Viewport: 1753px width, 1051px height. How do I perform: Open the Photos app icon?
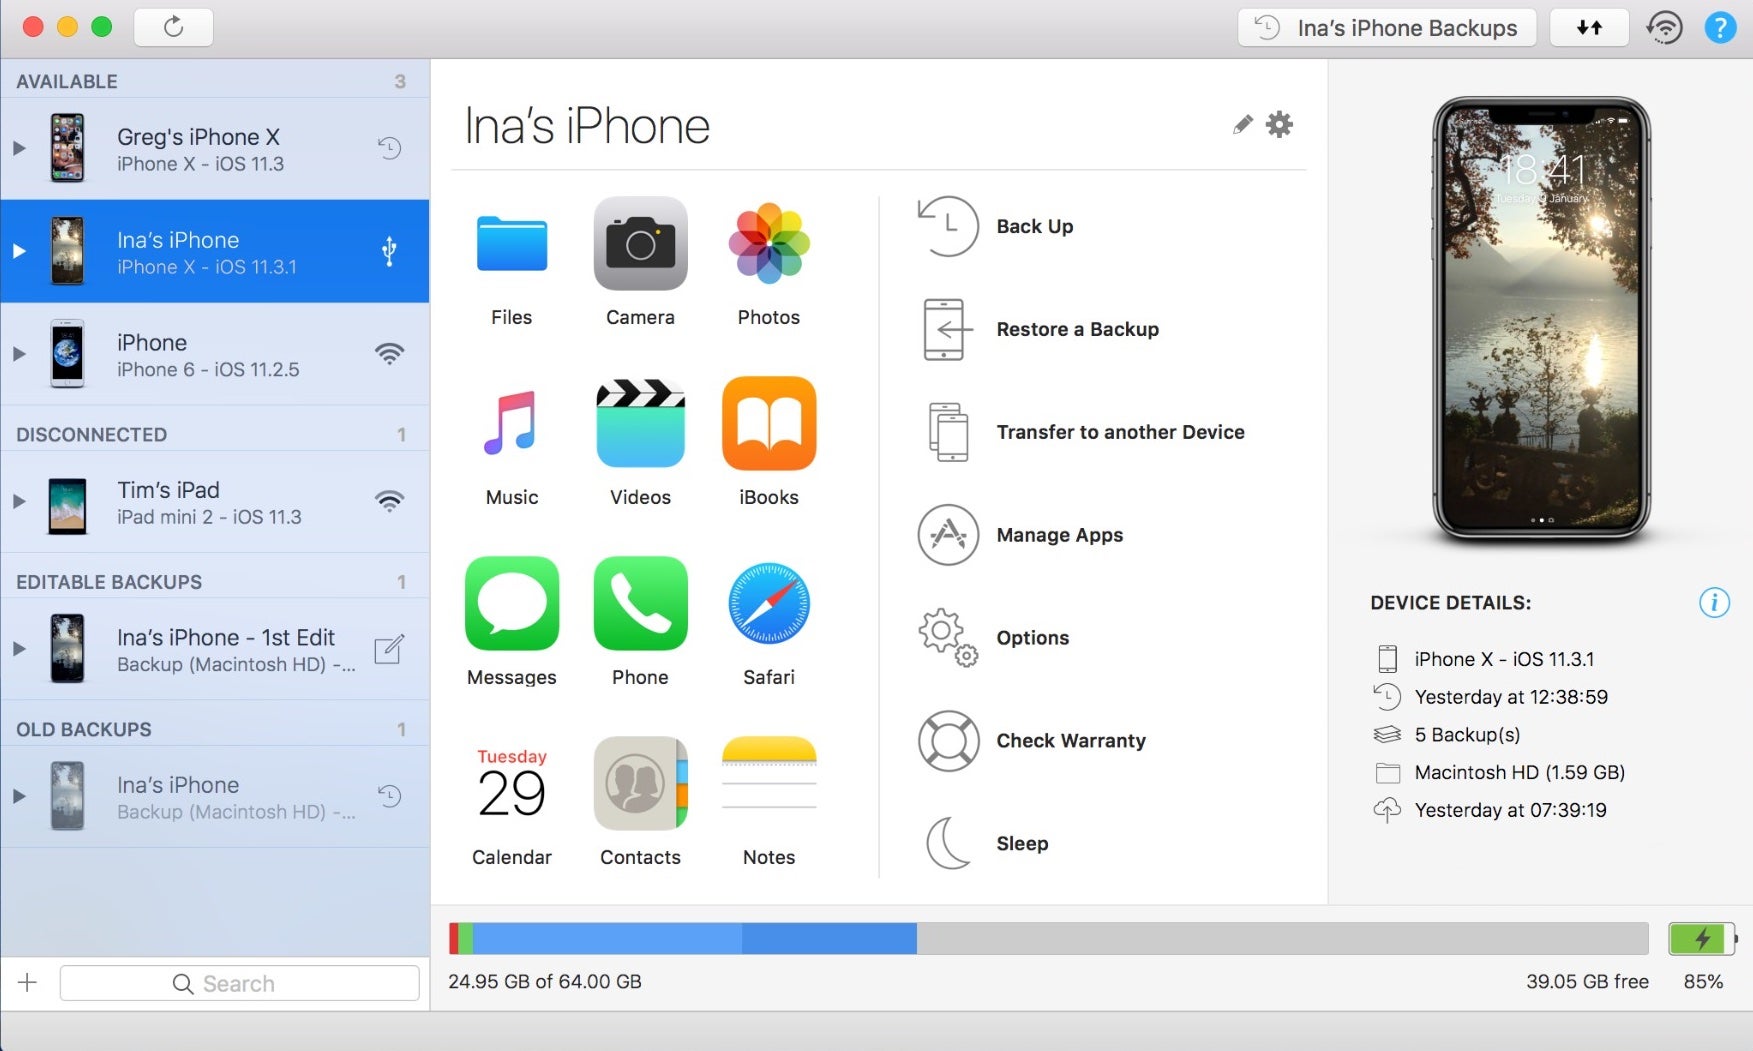[x=768, y=243]
